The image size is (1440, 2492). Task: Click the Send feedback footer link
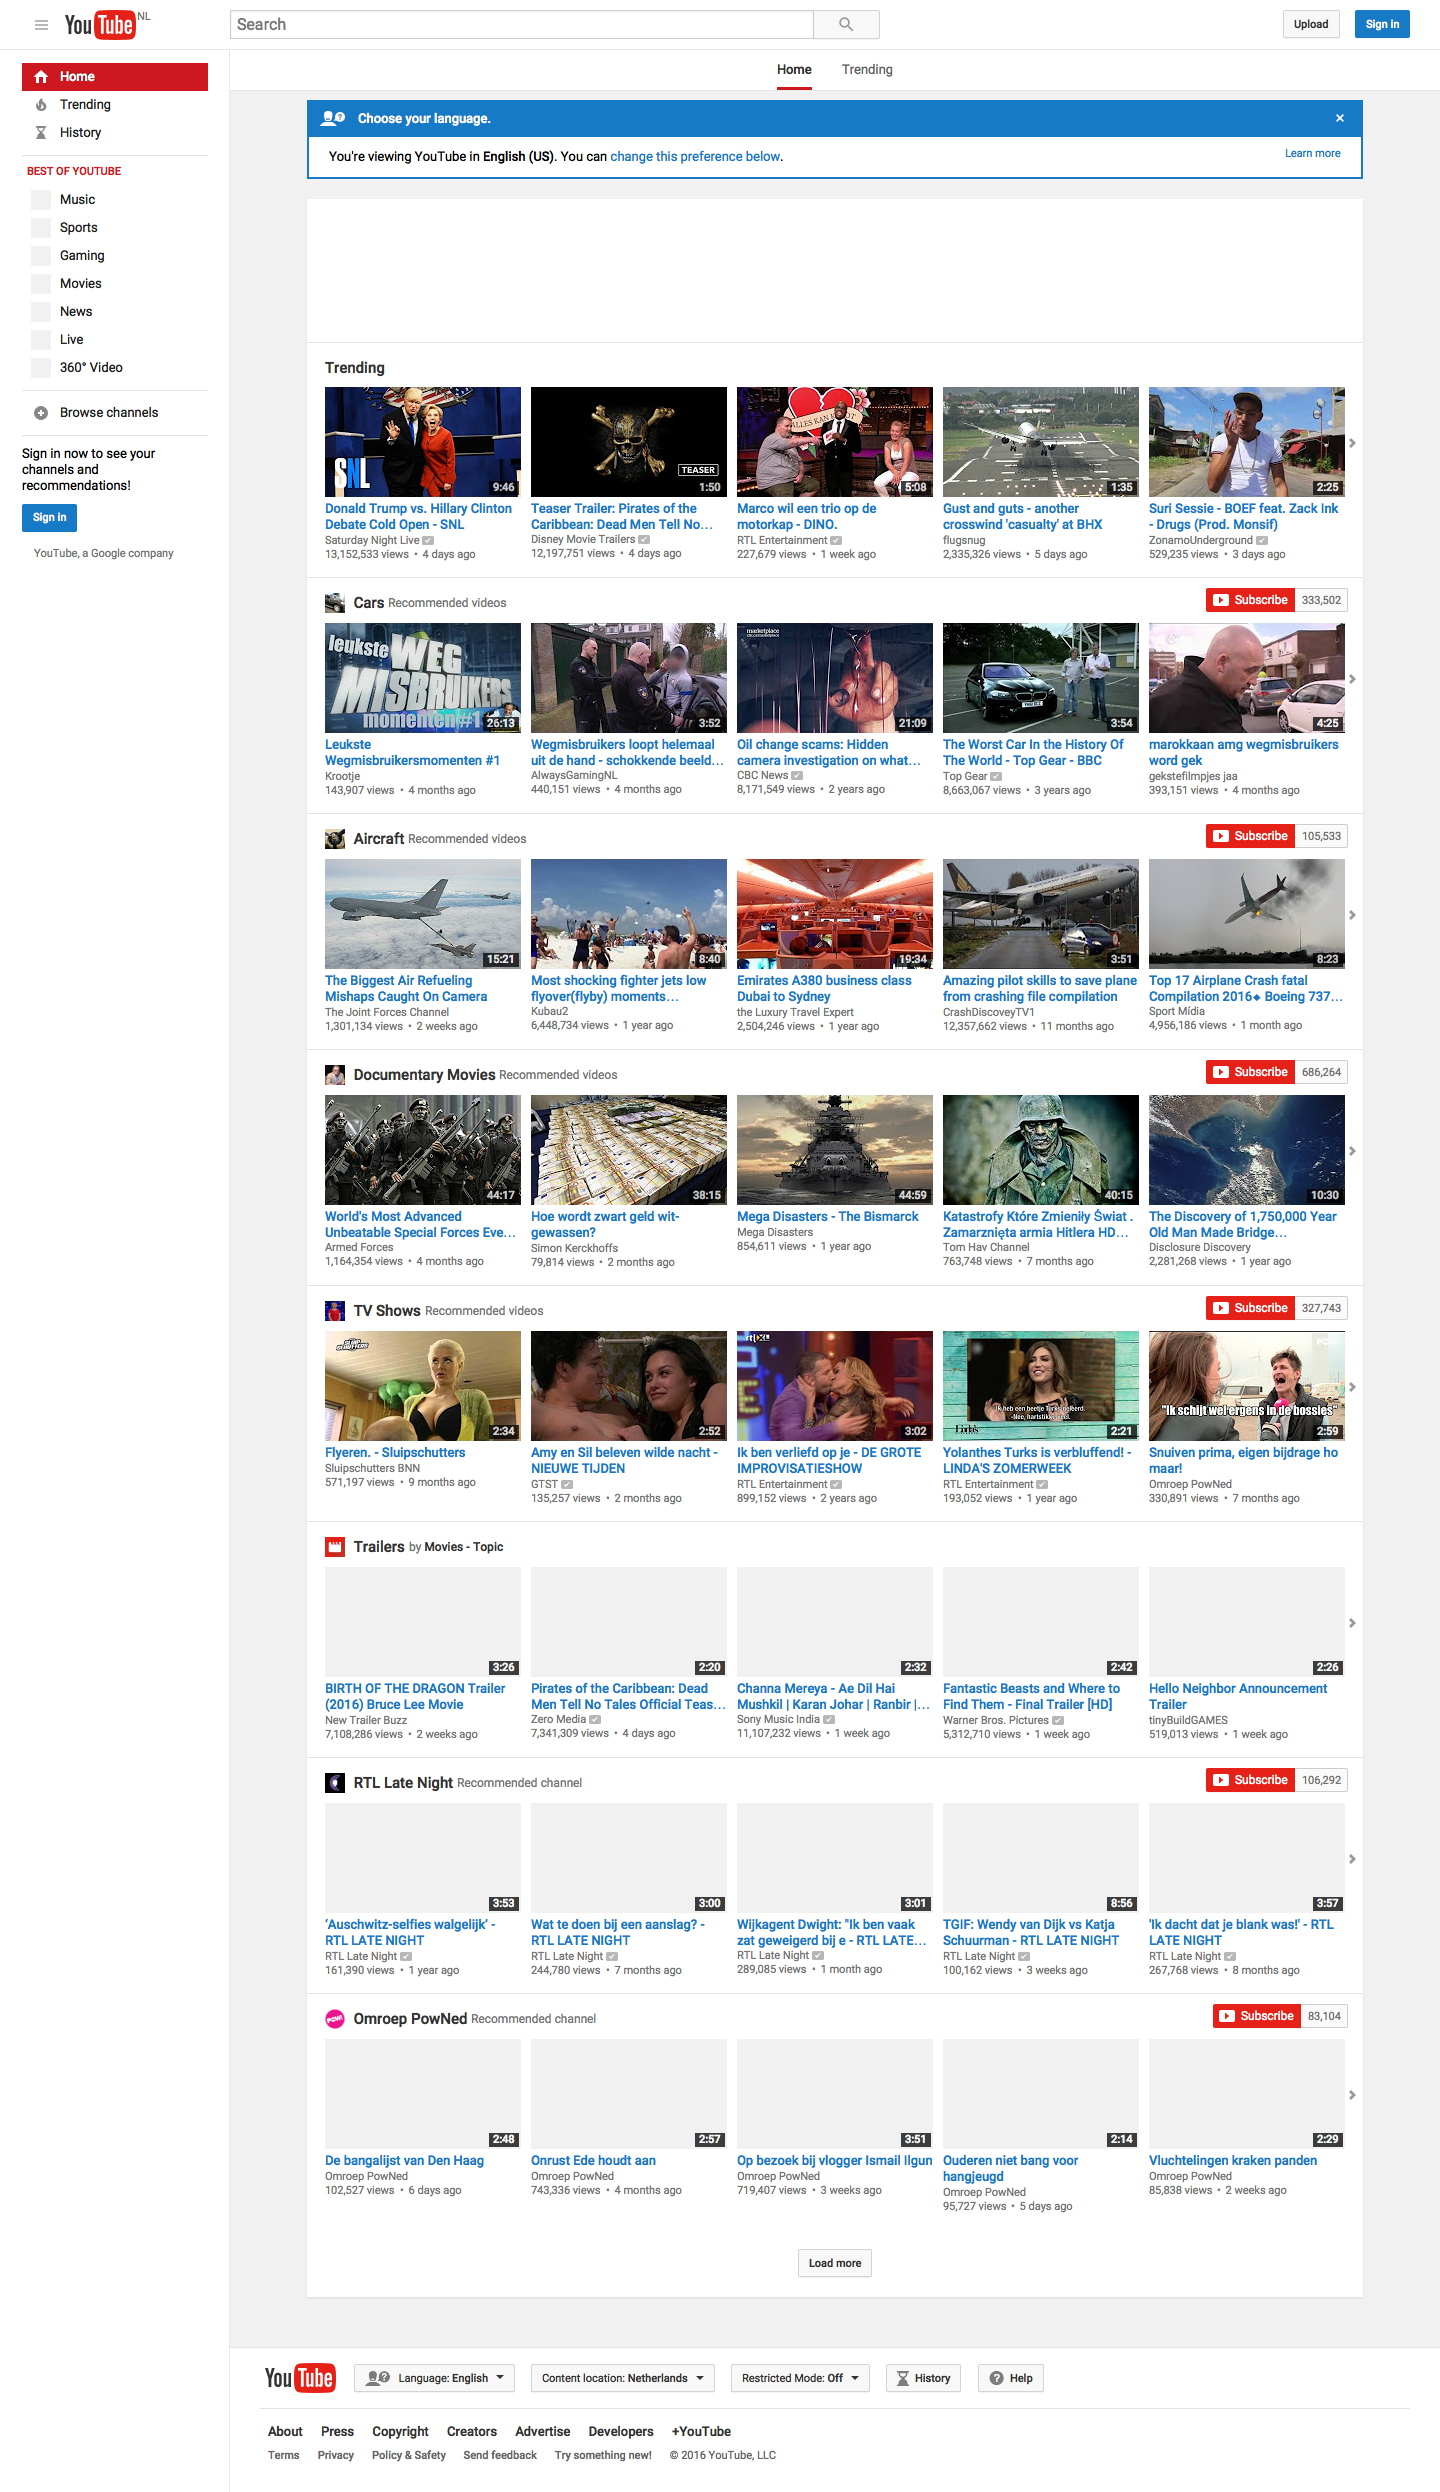tap(500, 2456)
